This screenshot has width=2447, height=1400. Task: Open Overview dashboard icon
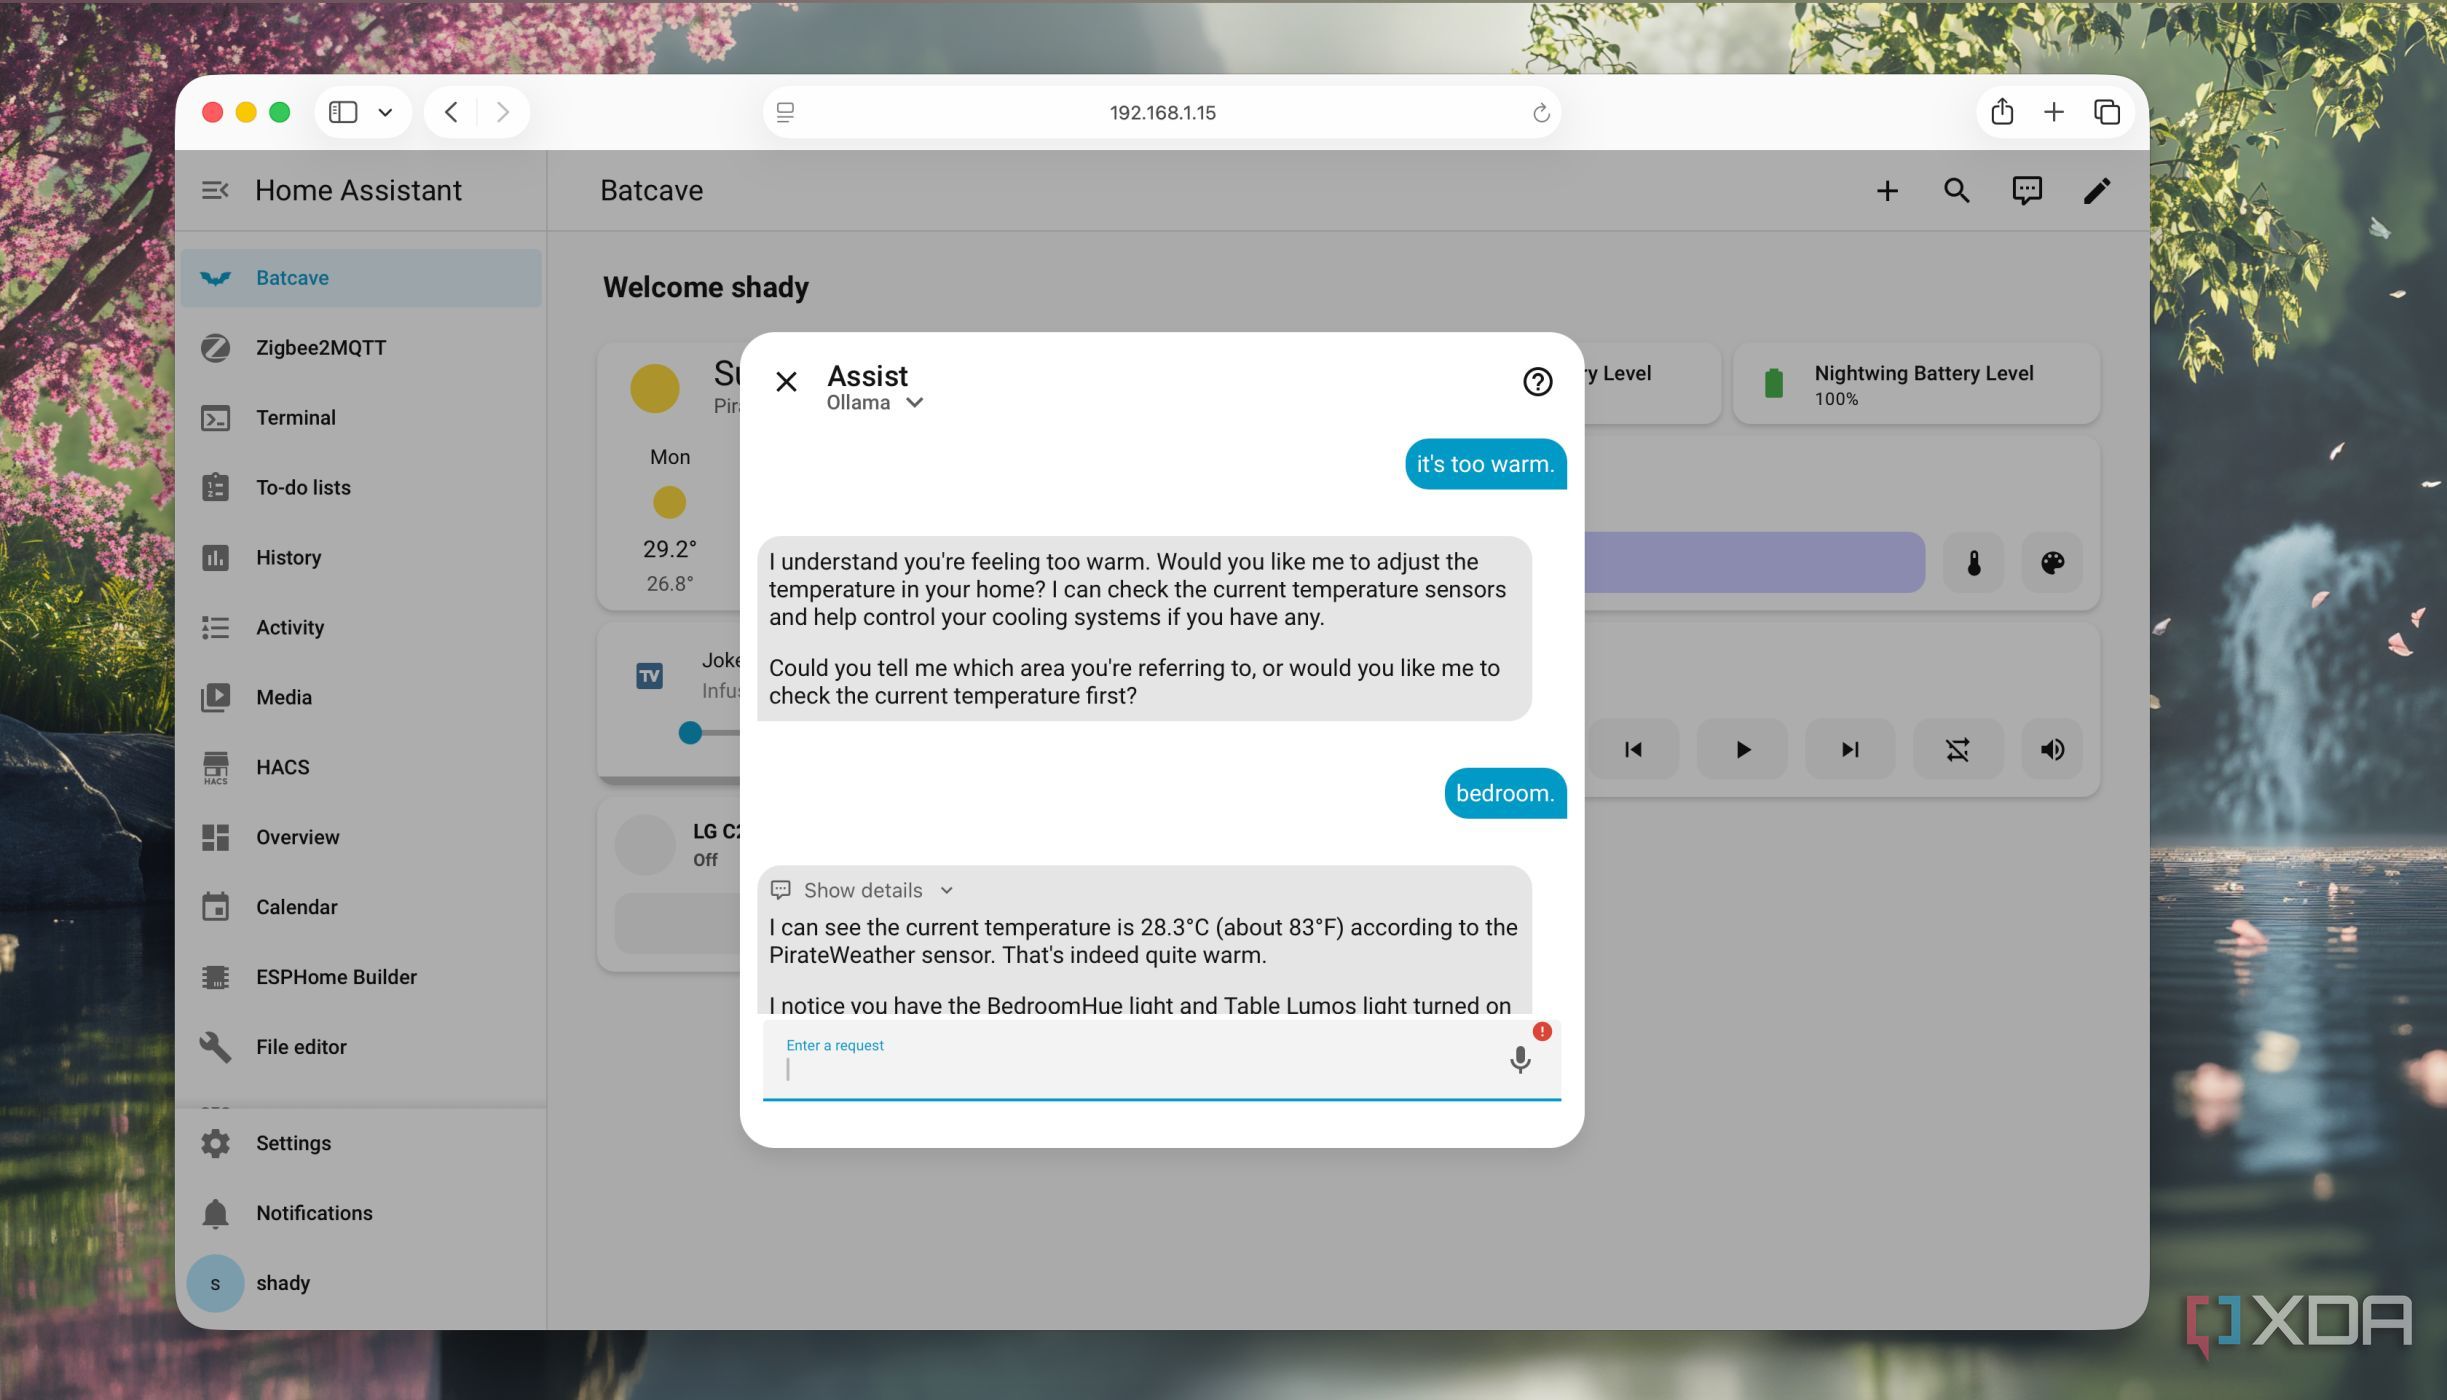215,838
